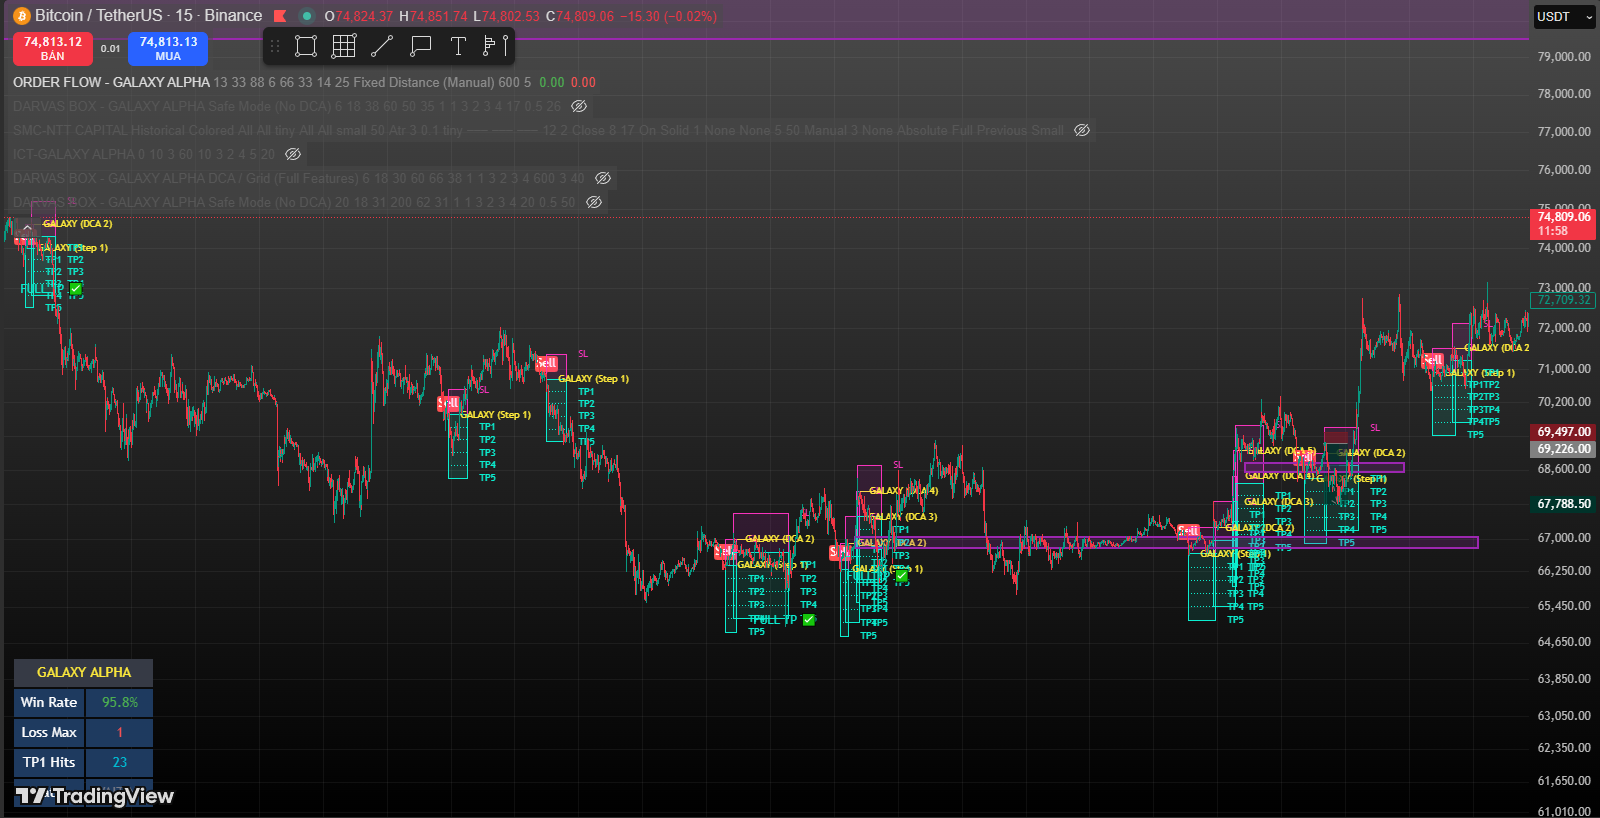
Task: Select the text annotation tool
Action: [x=458, y=46]
